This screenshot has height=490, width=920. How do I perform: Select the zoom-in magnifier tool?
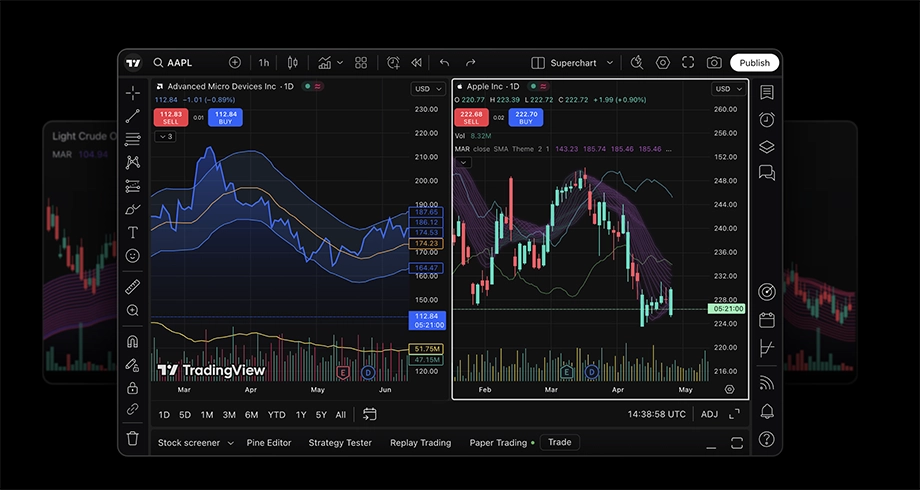[133, 310]
